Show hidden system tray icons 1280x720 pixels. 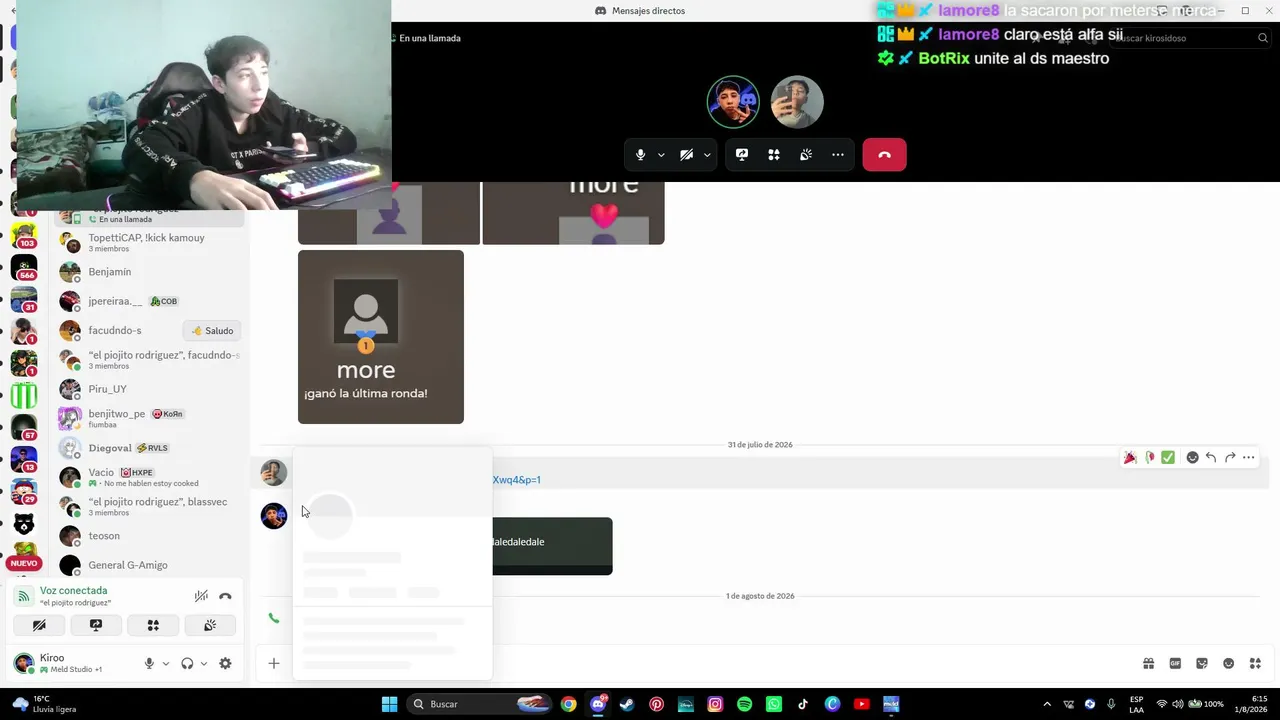[1047, 704]
